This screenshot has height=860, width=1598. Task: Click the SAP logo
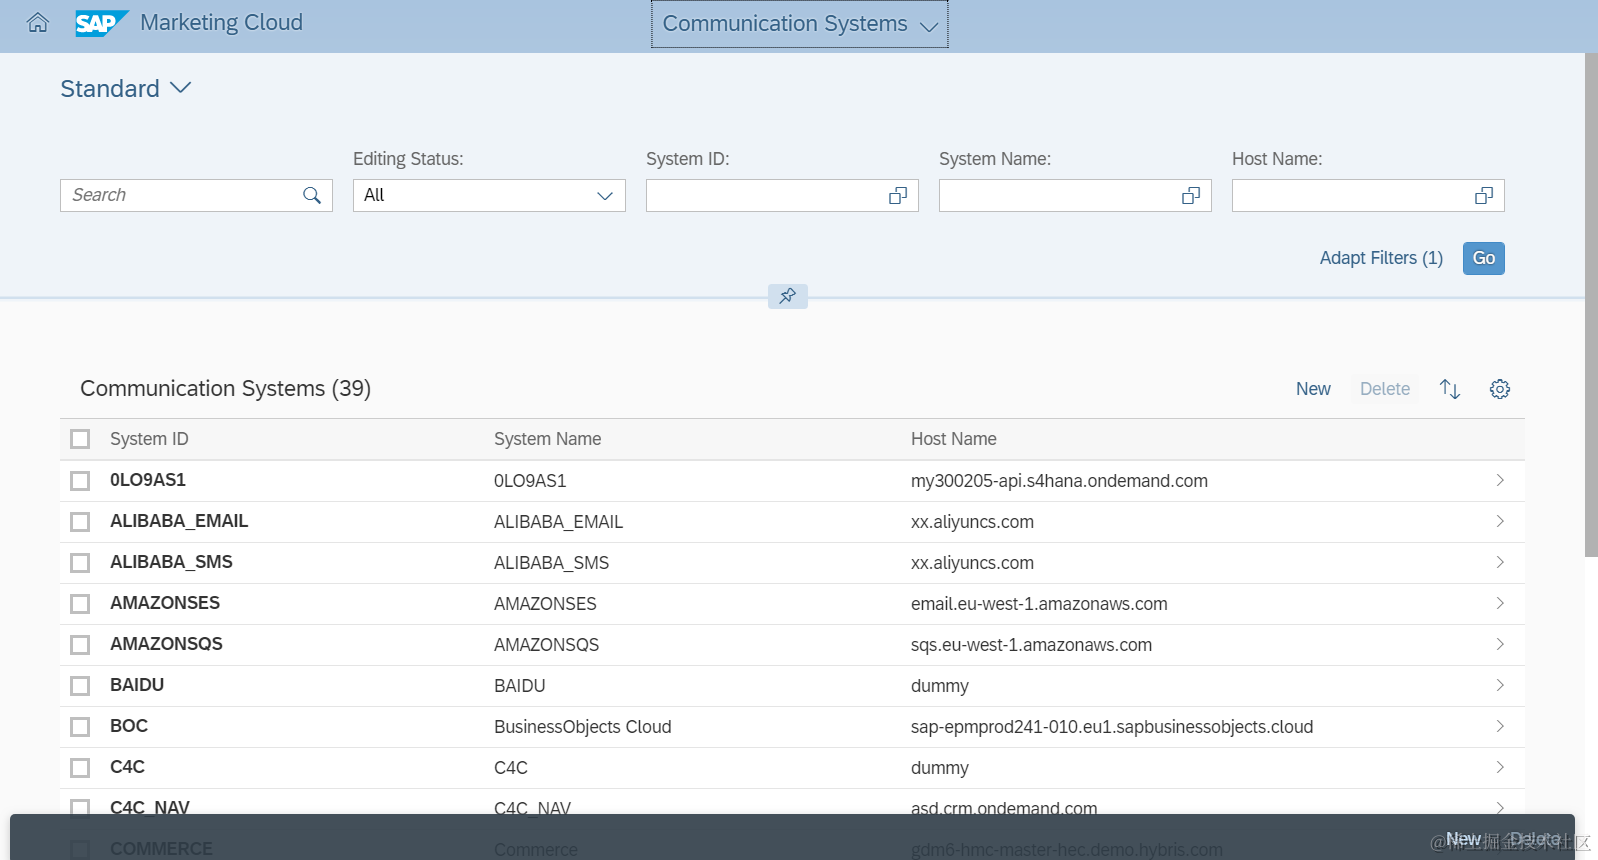point(102,23)
